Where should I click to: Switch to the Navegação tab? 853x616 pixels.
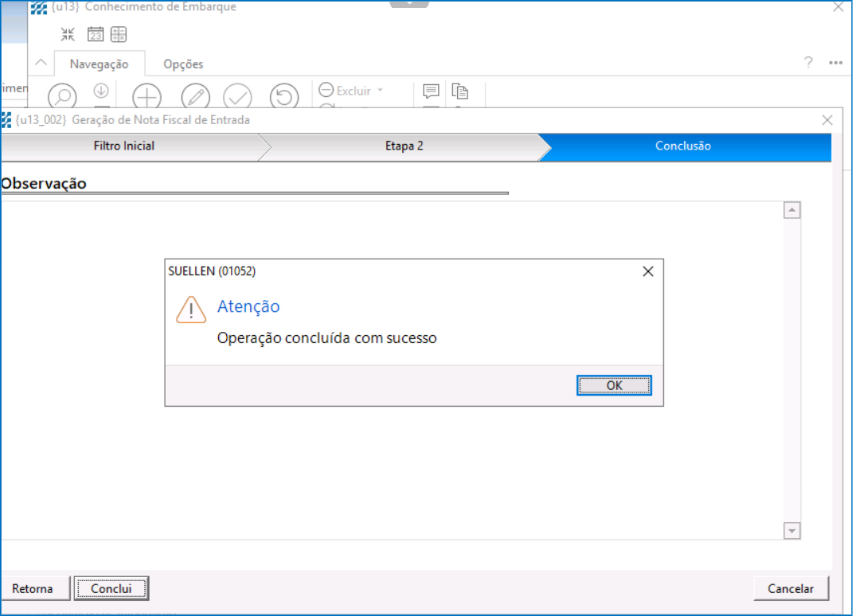coord(99,64)
